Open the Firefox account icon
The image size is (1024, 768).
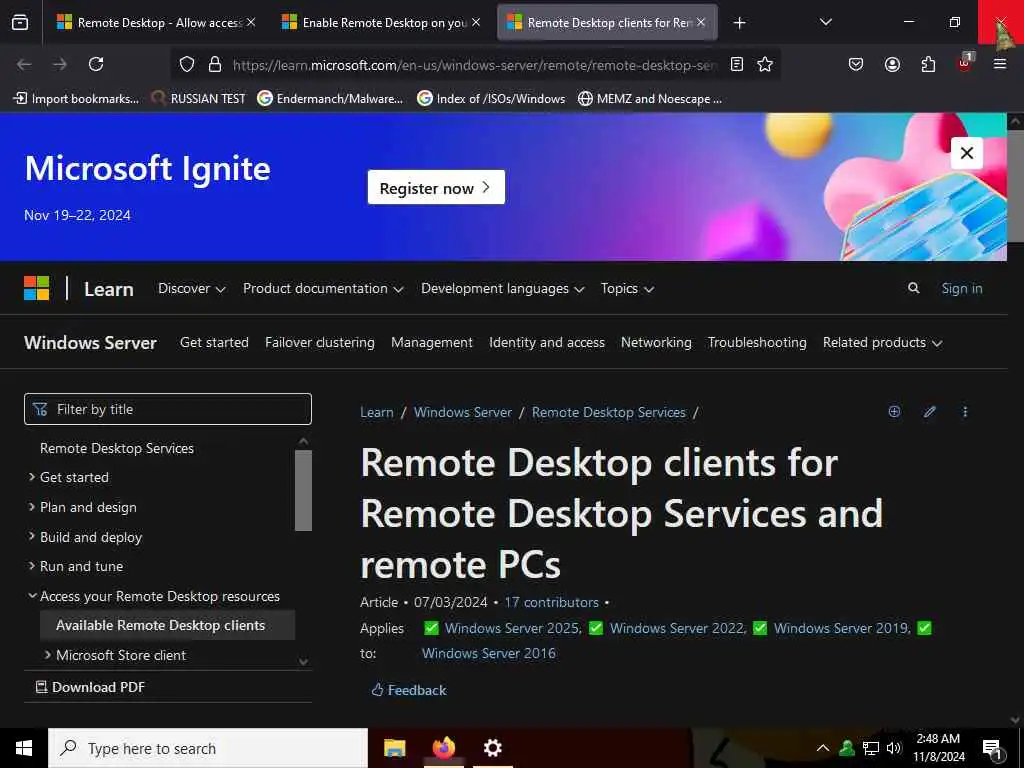[892, 64]
